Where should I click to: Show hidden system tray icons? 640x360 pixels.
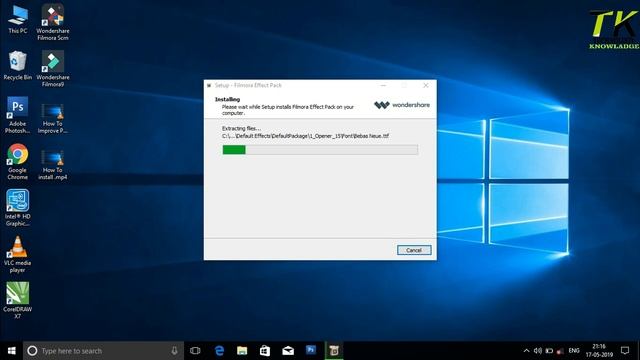point(526,351)
